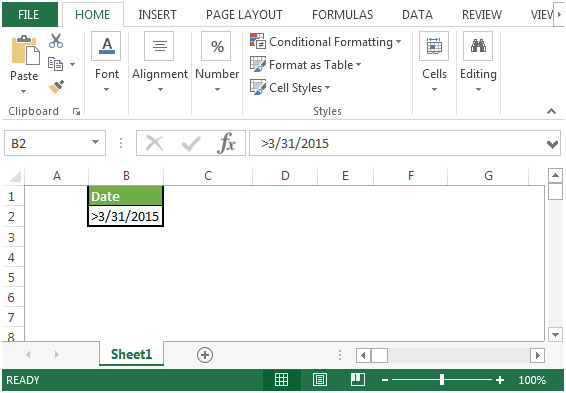The width and height of the screenshot is (566, 393).
Task: Select column F header
Action: (411, 176)
